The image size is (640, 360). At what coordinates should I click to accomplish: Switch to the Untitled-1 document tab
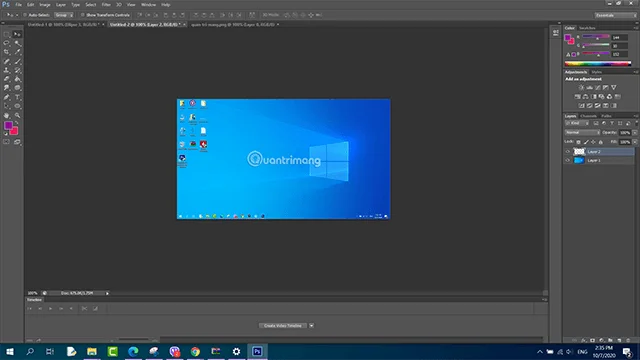coord(63,24)
